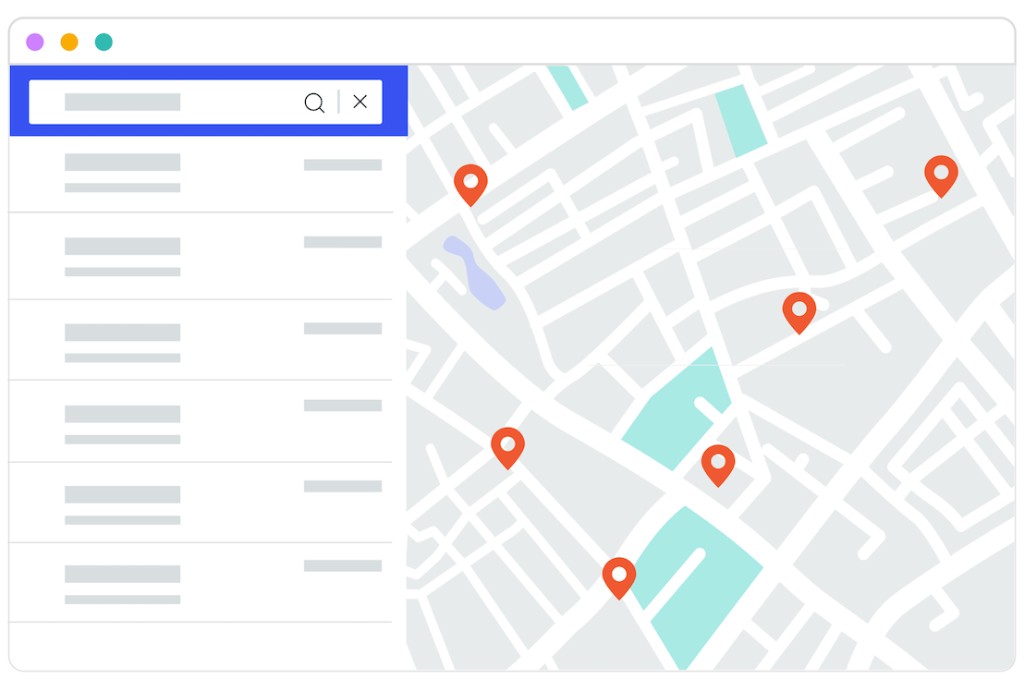
Task: Select the sixth result row in the list
Action: [201, 582]
